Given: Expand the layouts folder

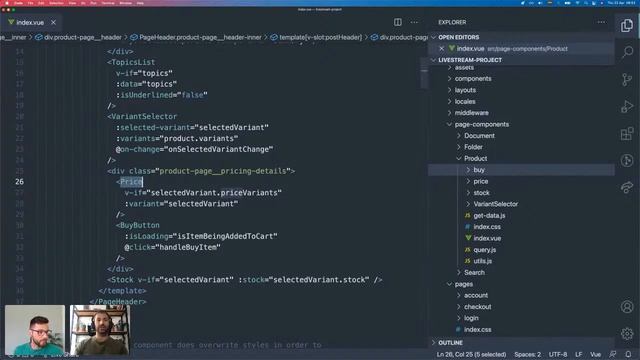Looking at the screenshot, I should [465, 90].
